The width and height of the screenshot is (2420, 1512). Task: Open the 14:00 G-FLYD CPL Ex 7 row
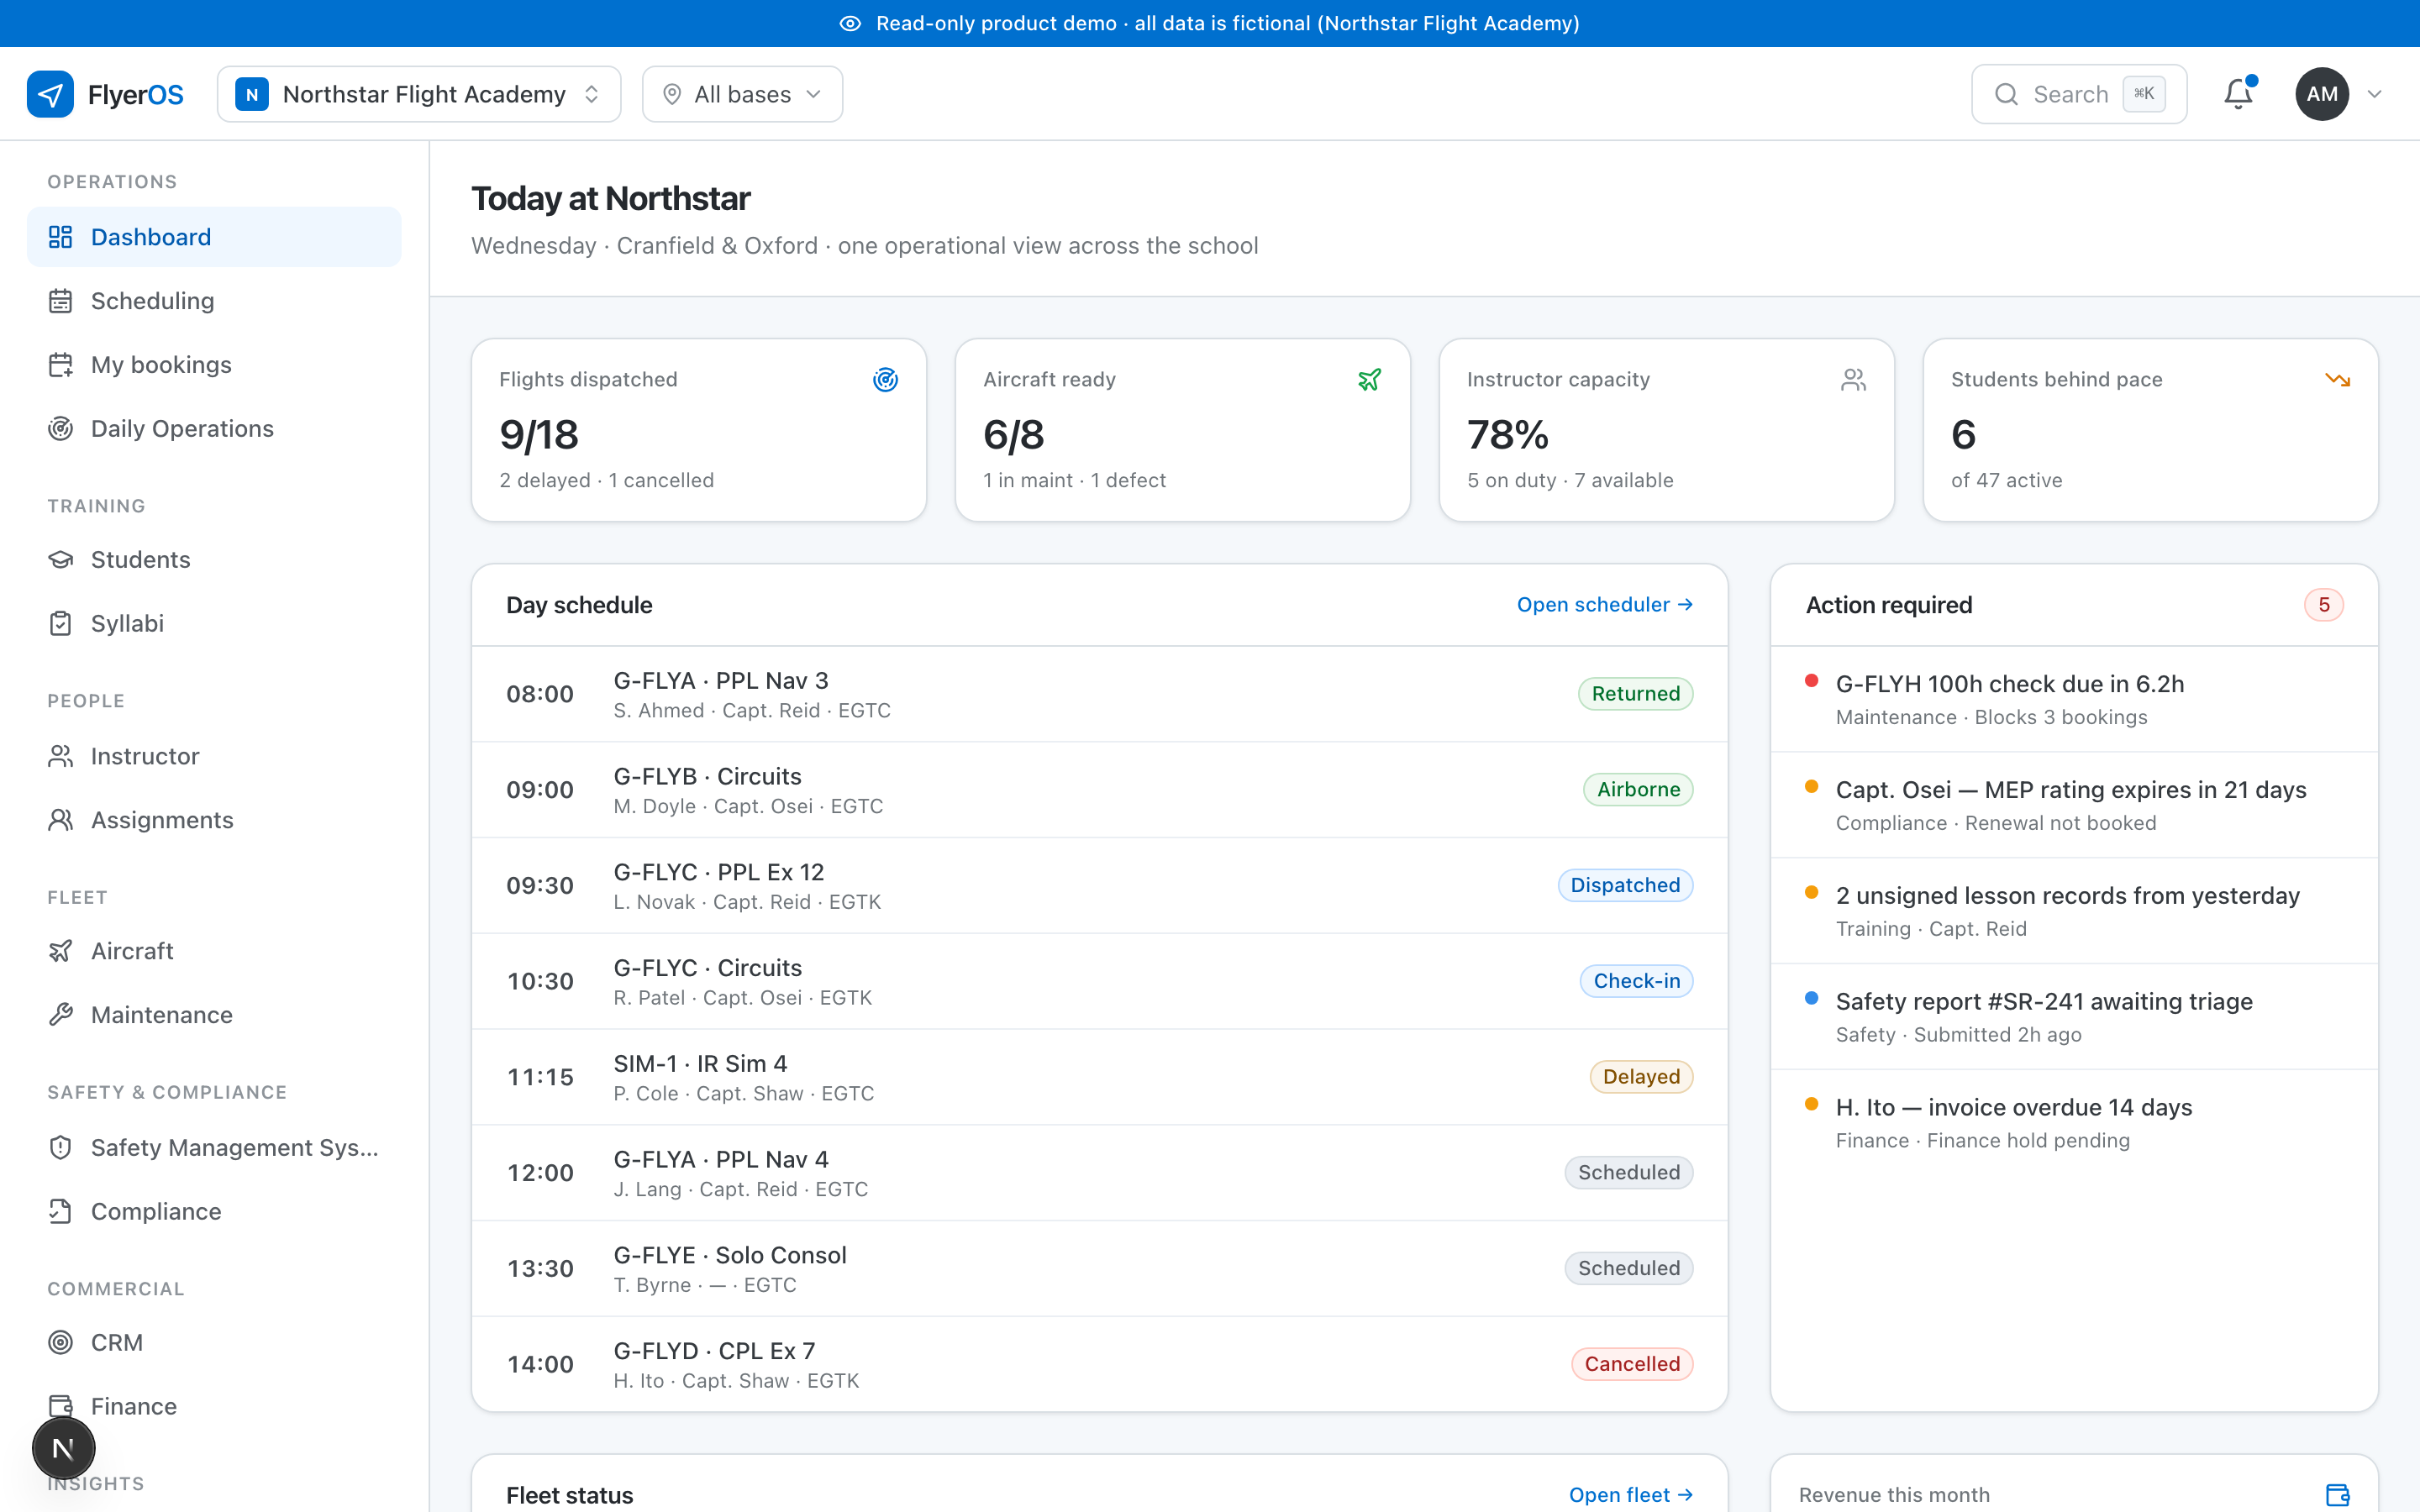1099,1365
